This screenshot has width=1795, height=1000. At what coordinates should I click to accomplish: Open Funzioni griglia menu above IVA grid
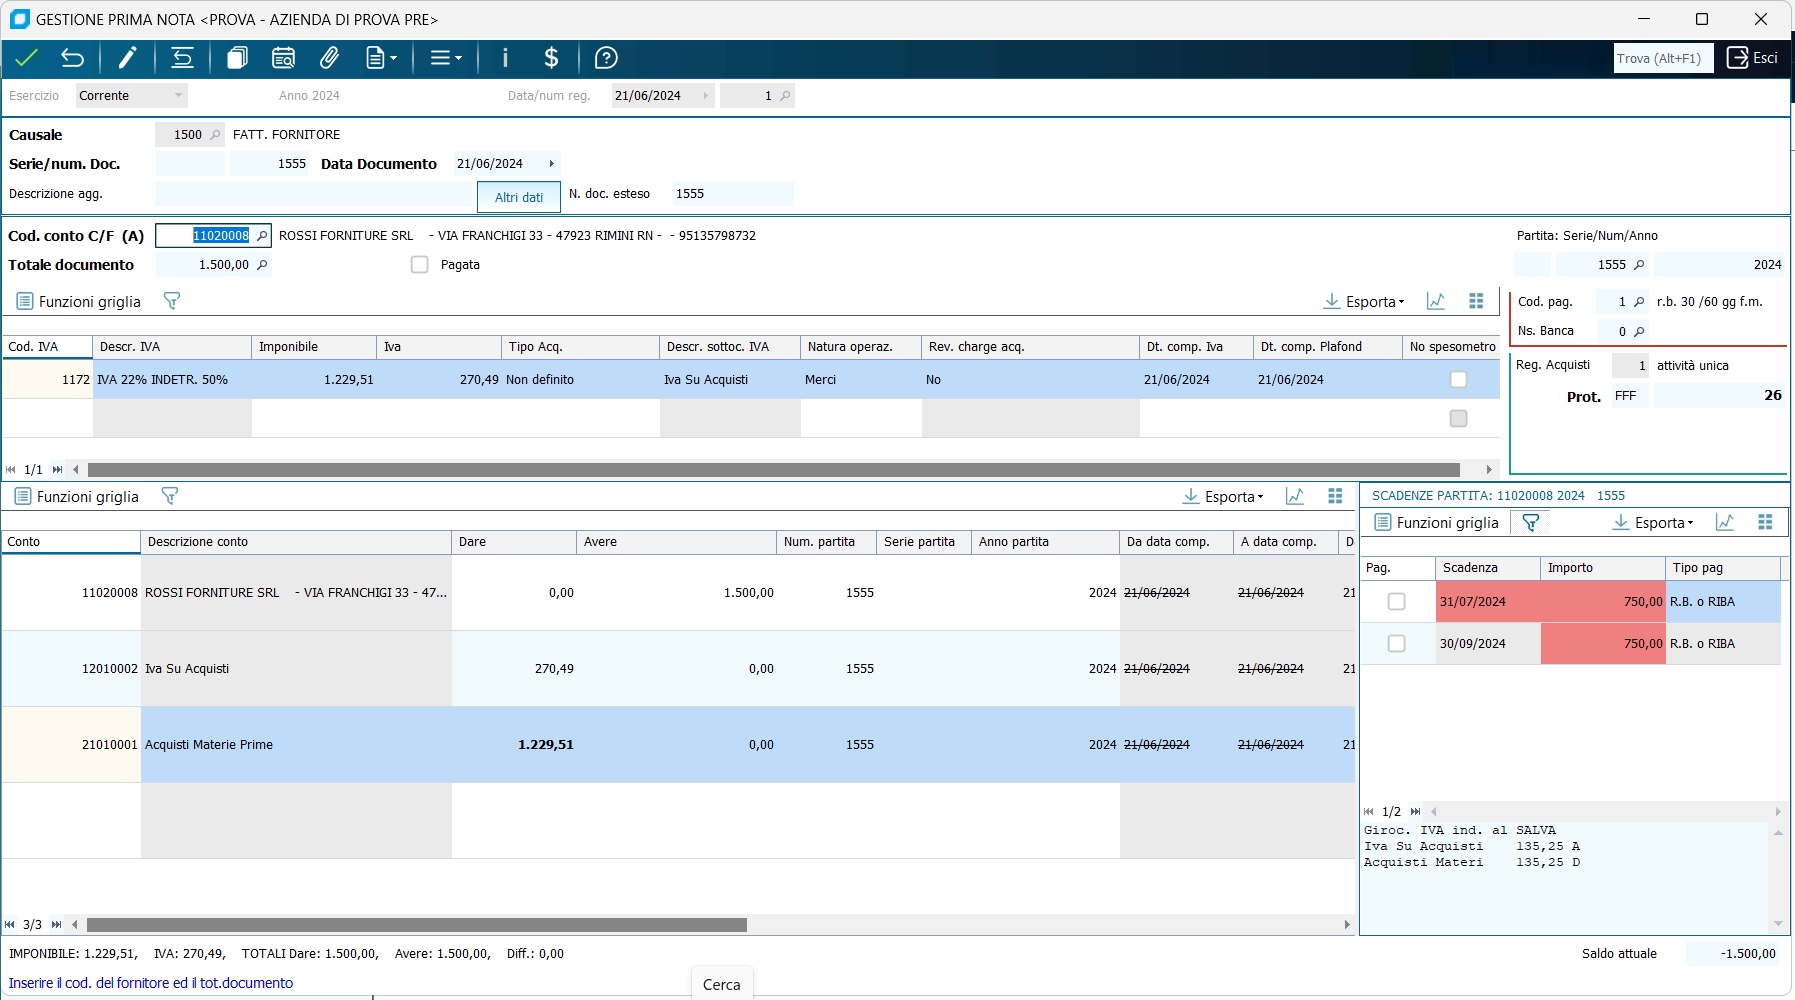click(x=78, y=301)
